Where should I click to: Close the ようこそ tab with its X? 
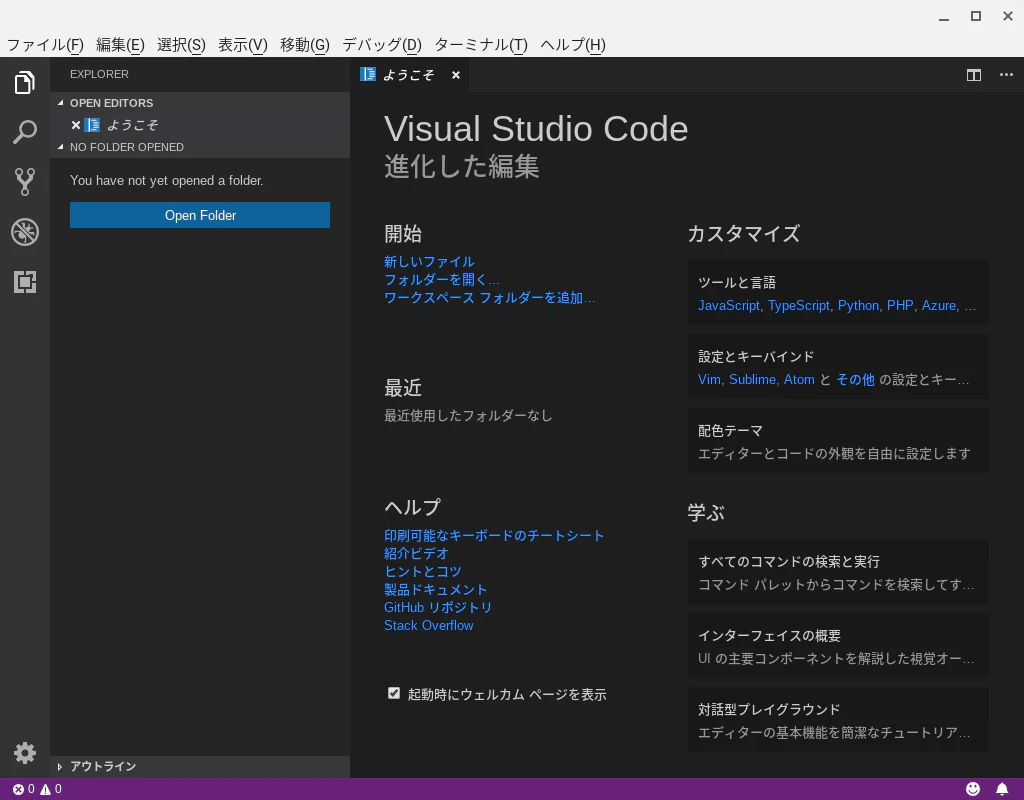tap(456, 75)
